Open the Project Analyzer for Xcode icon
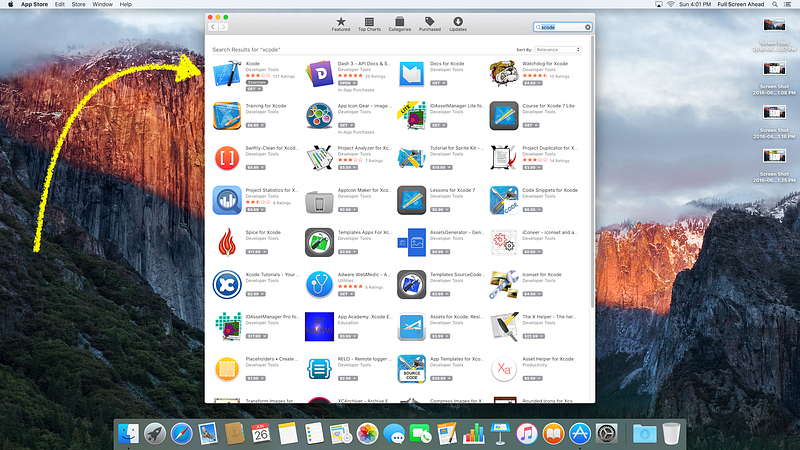 click(x=319, y=158)
